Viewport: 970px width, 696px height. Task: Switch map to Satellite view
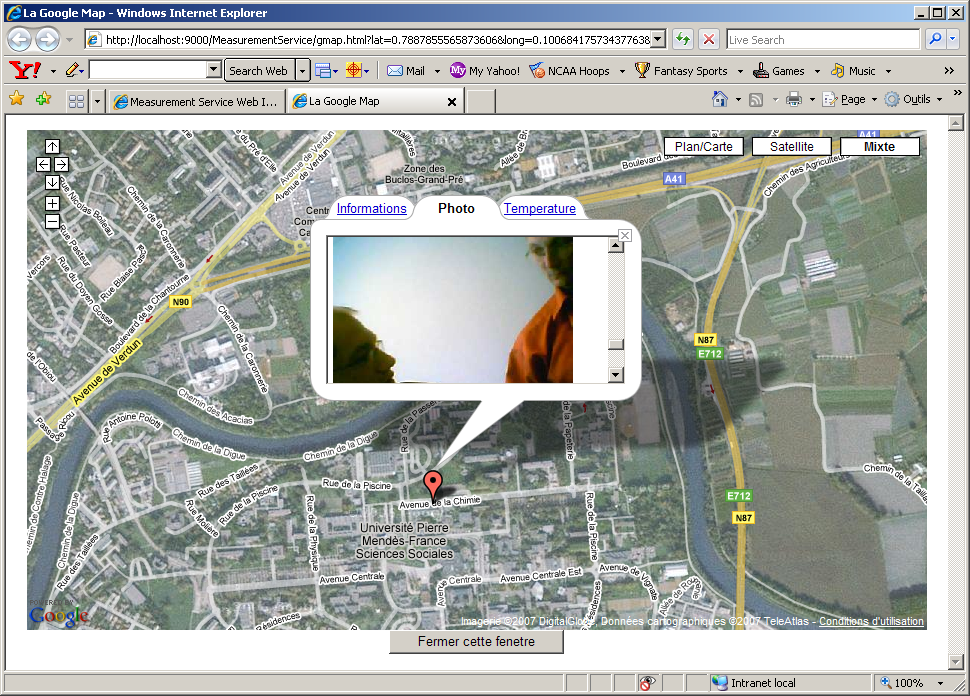[791, 147]
